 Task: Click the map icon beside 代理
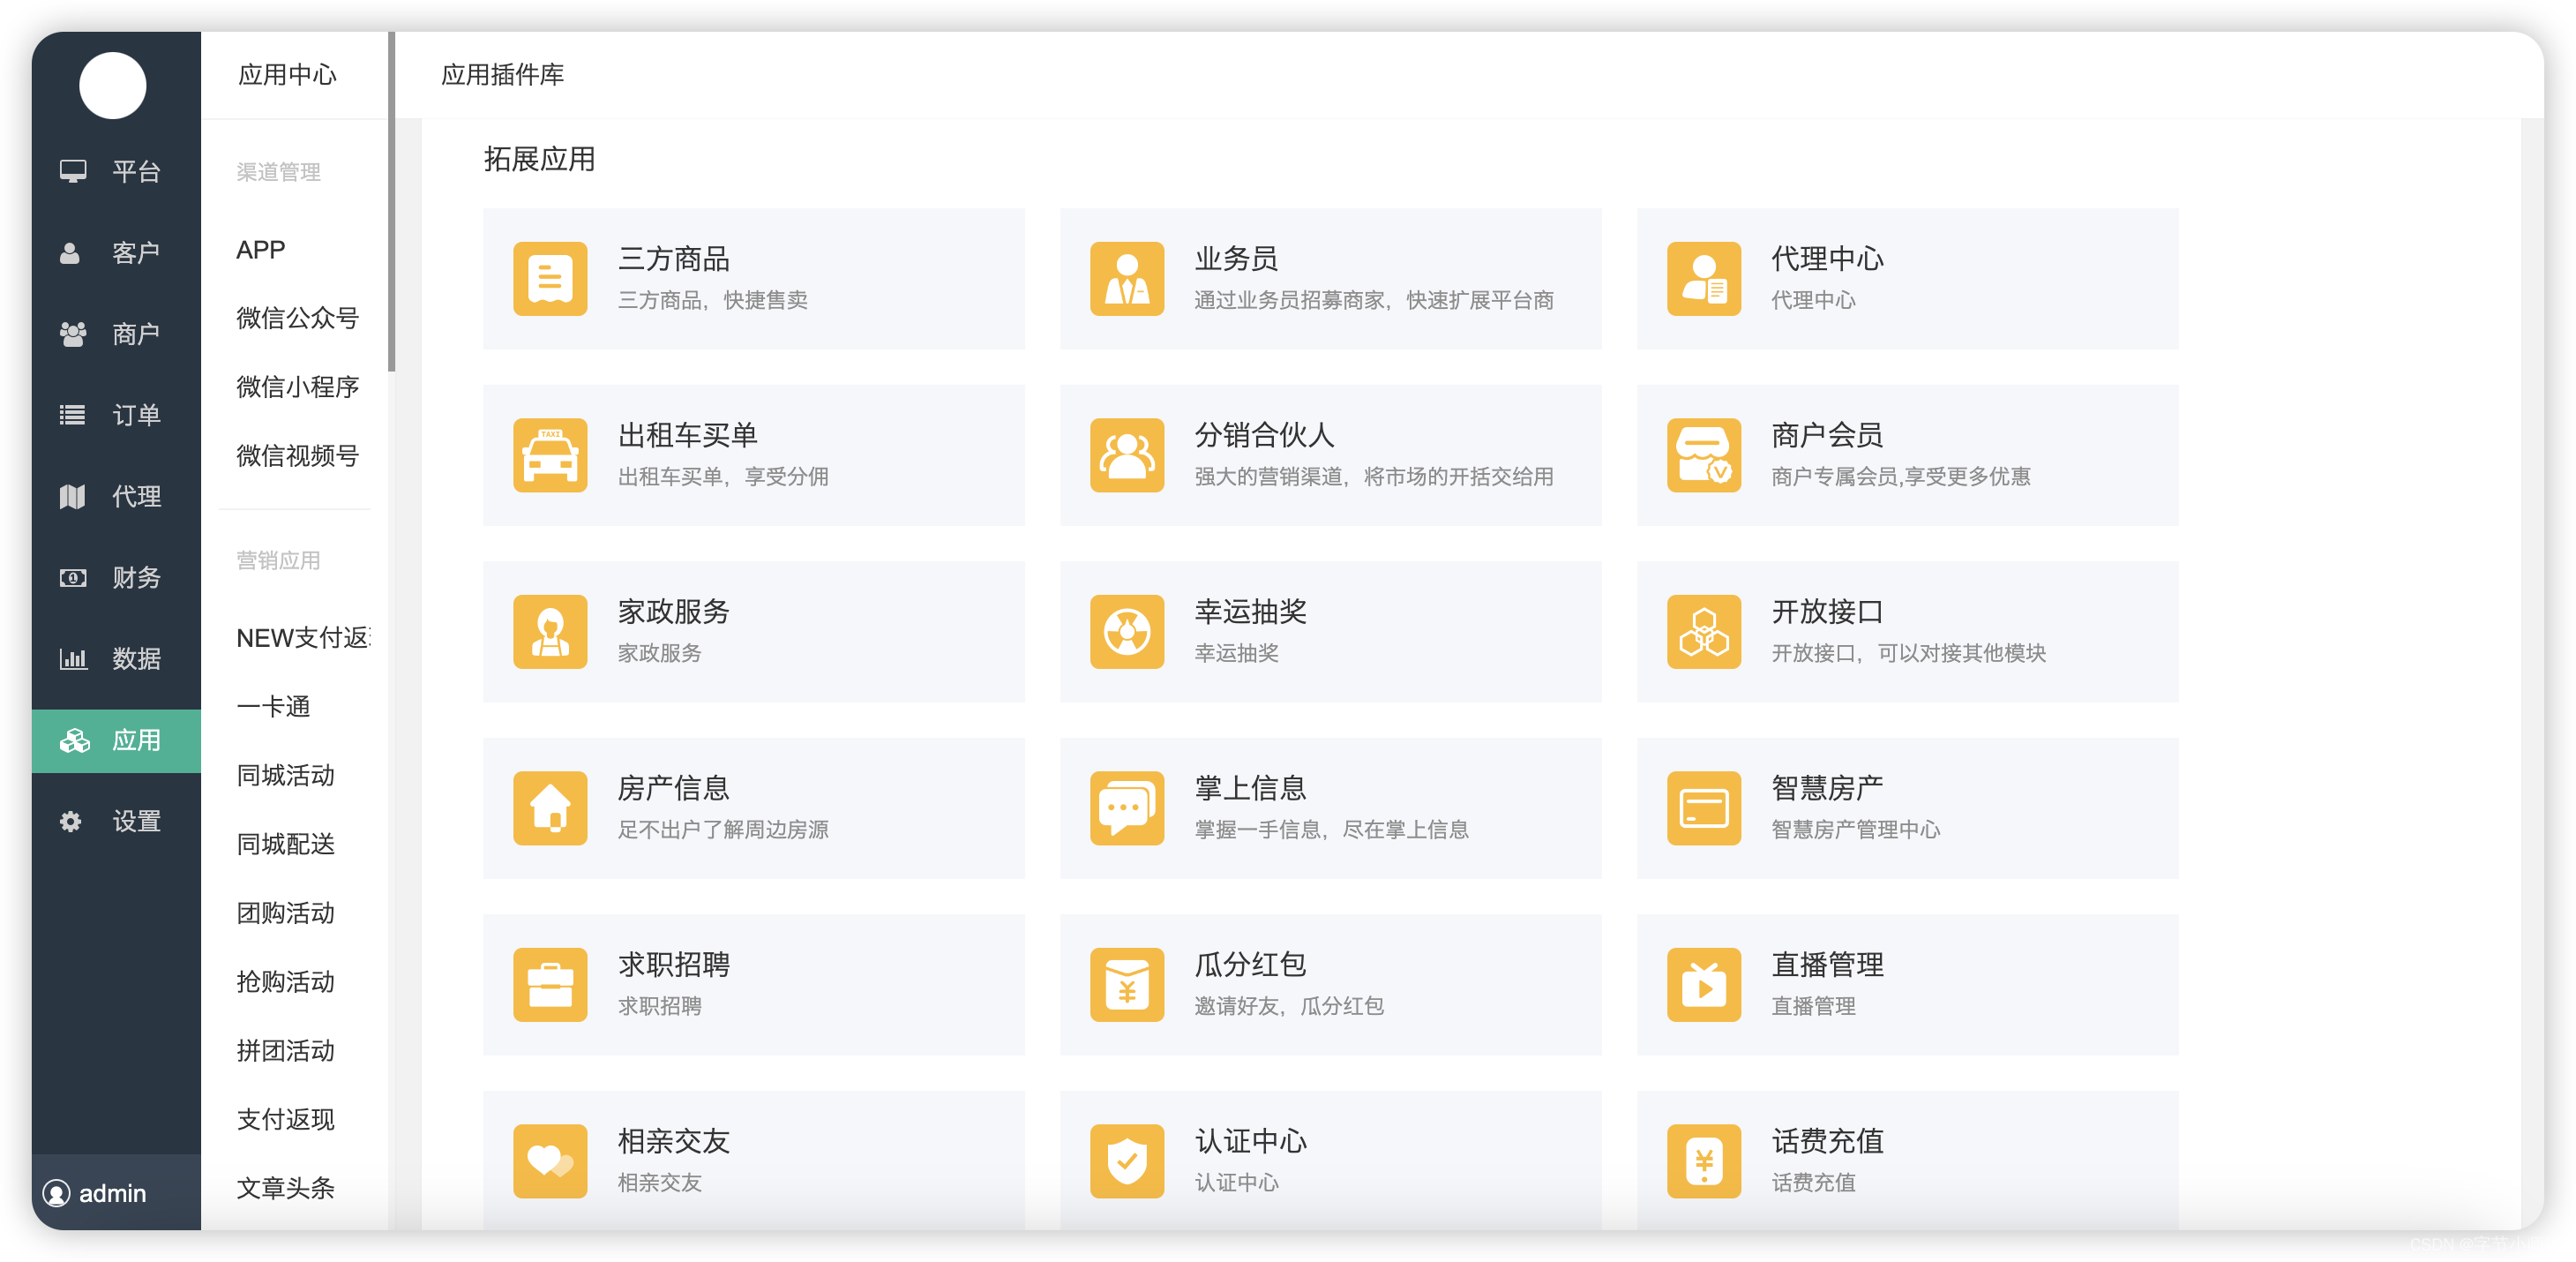72,496
